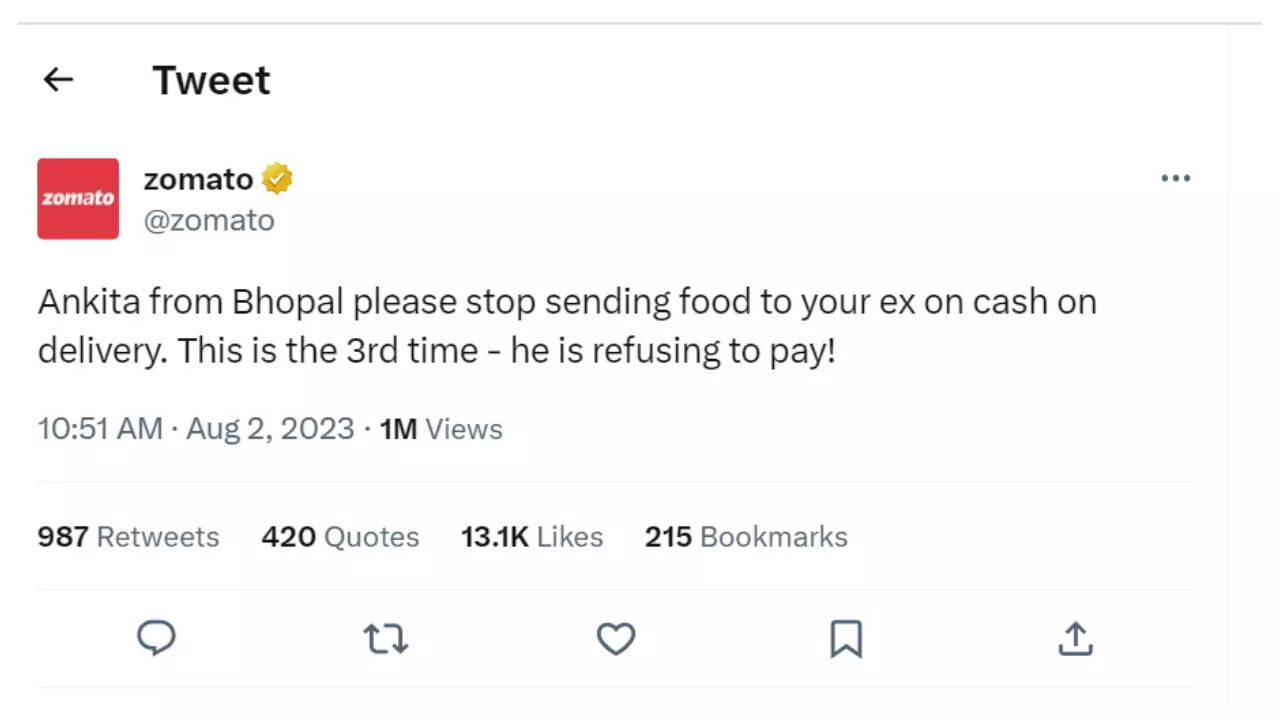Open the zomato display name

pyautogui.click(x=197, y=179)
